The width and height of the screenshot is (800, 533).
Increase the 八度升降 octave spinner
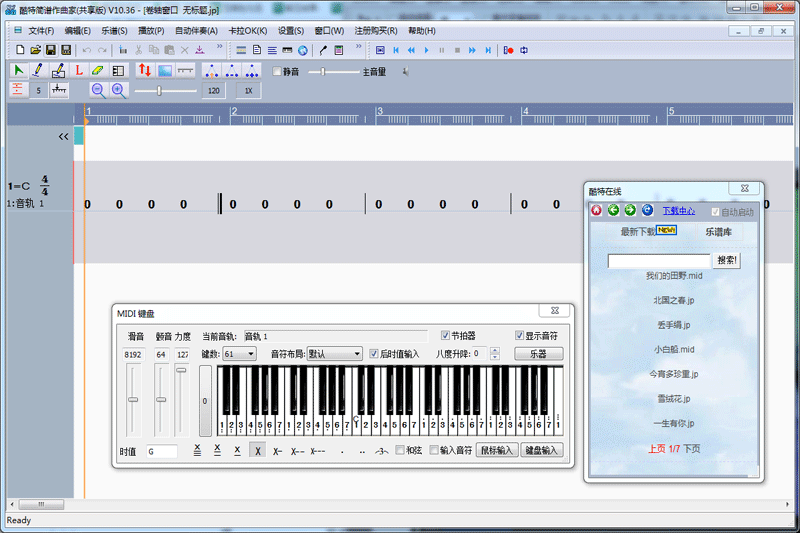[495, 350]
